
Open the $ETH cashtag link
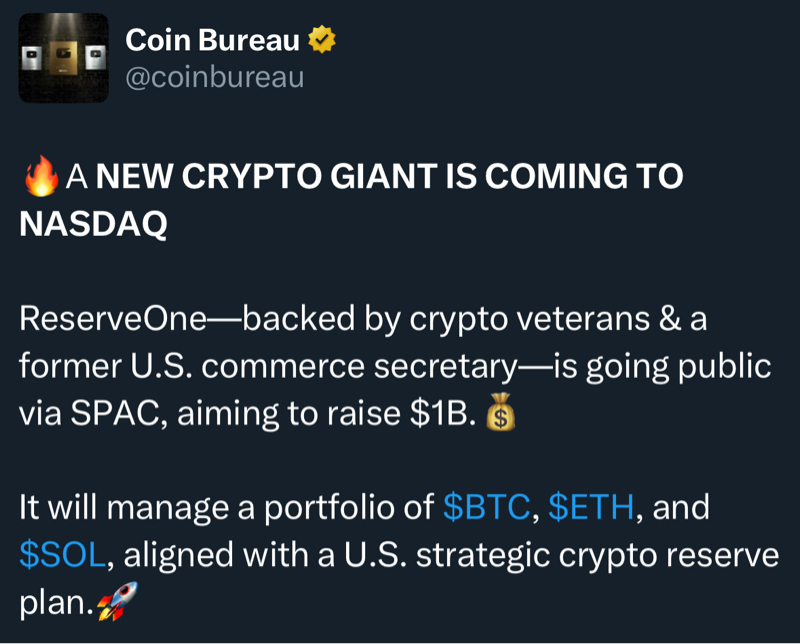click(590, 507)
